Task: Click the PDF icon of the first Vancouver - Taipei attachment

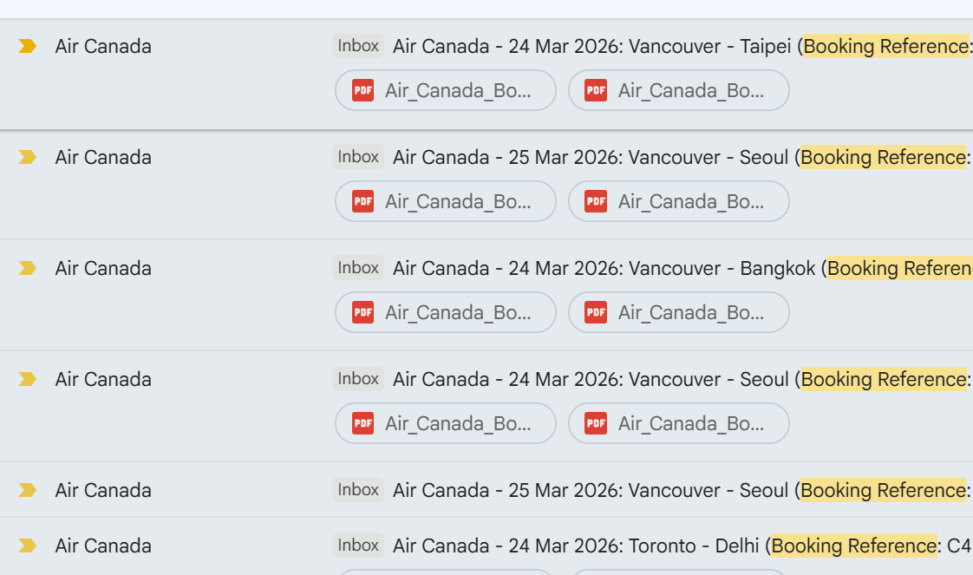Action: pyautogui.click(x=362, y=90)
